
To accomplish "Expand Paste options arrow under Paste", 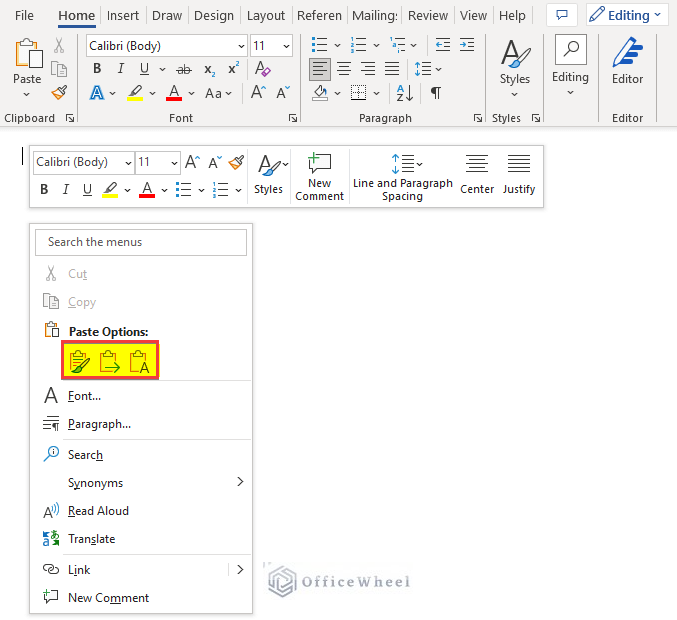I will [x=27, y=94].
